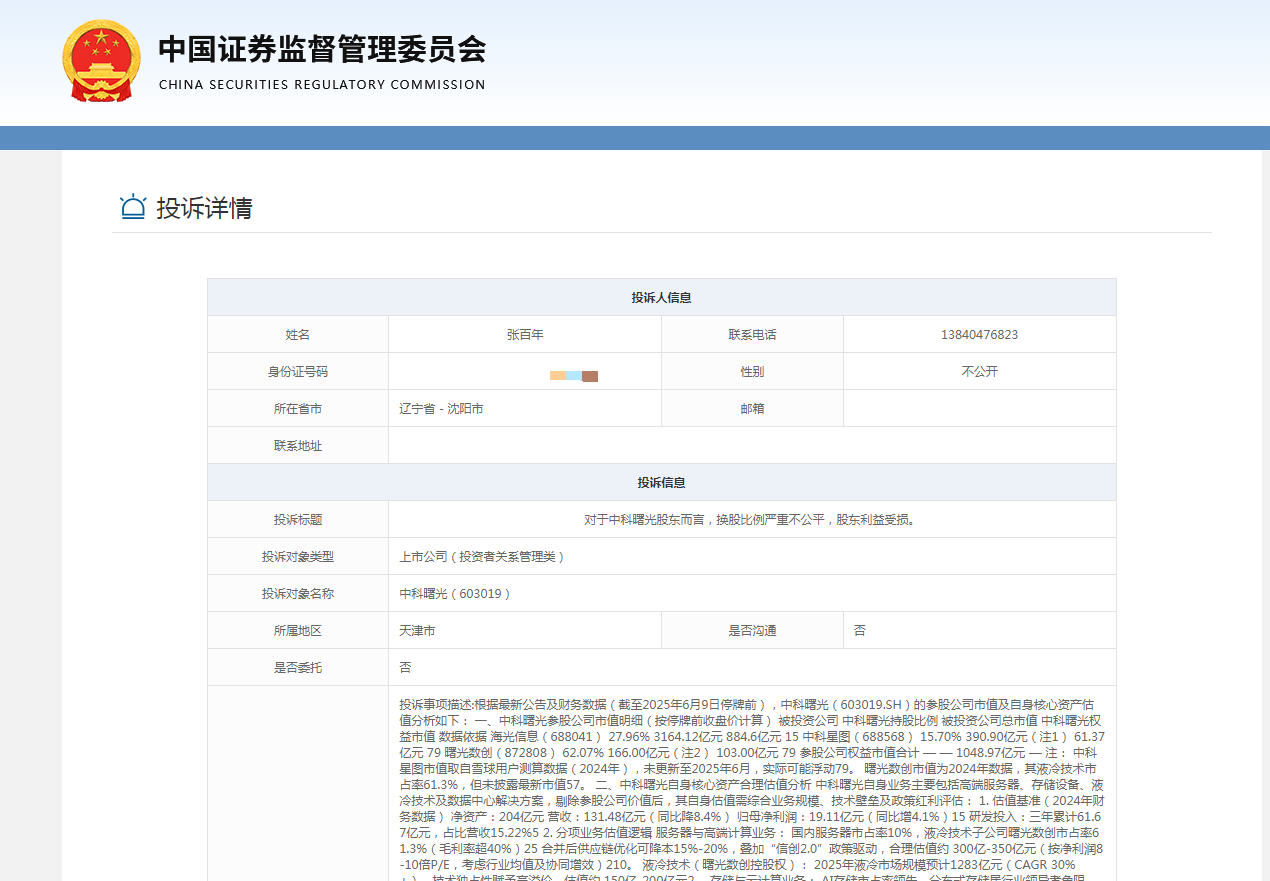Click the 邮箱 label cell

(752, 409)
